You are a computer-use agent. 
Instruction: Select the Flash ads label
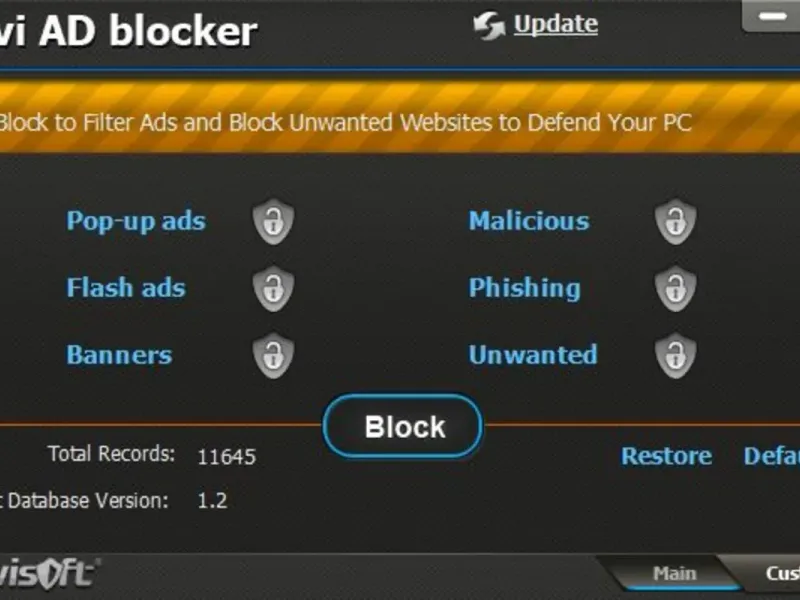pyautogui.click(x=126, y=288)
